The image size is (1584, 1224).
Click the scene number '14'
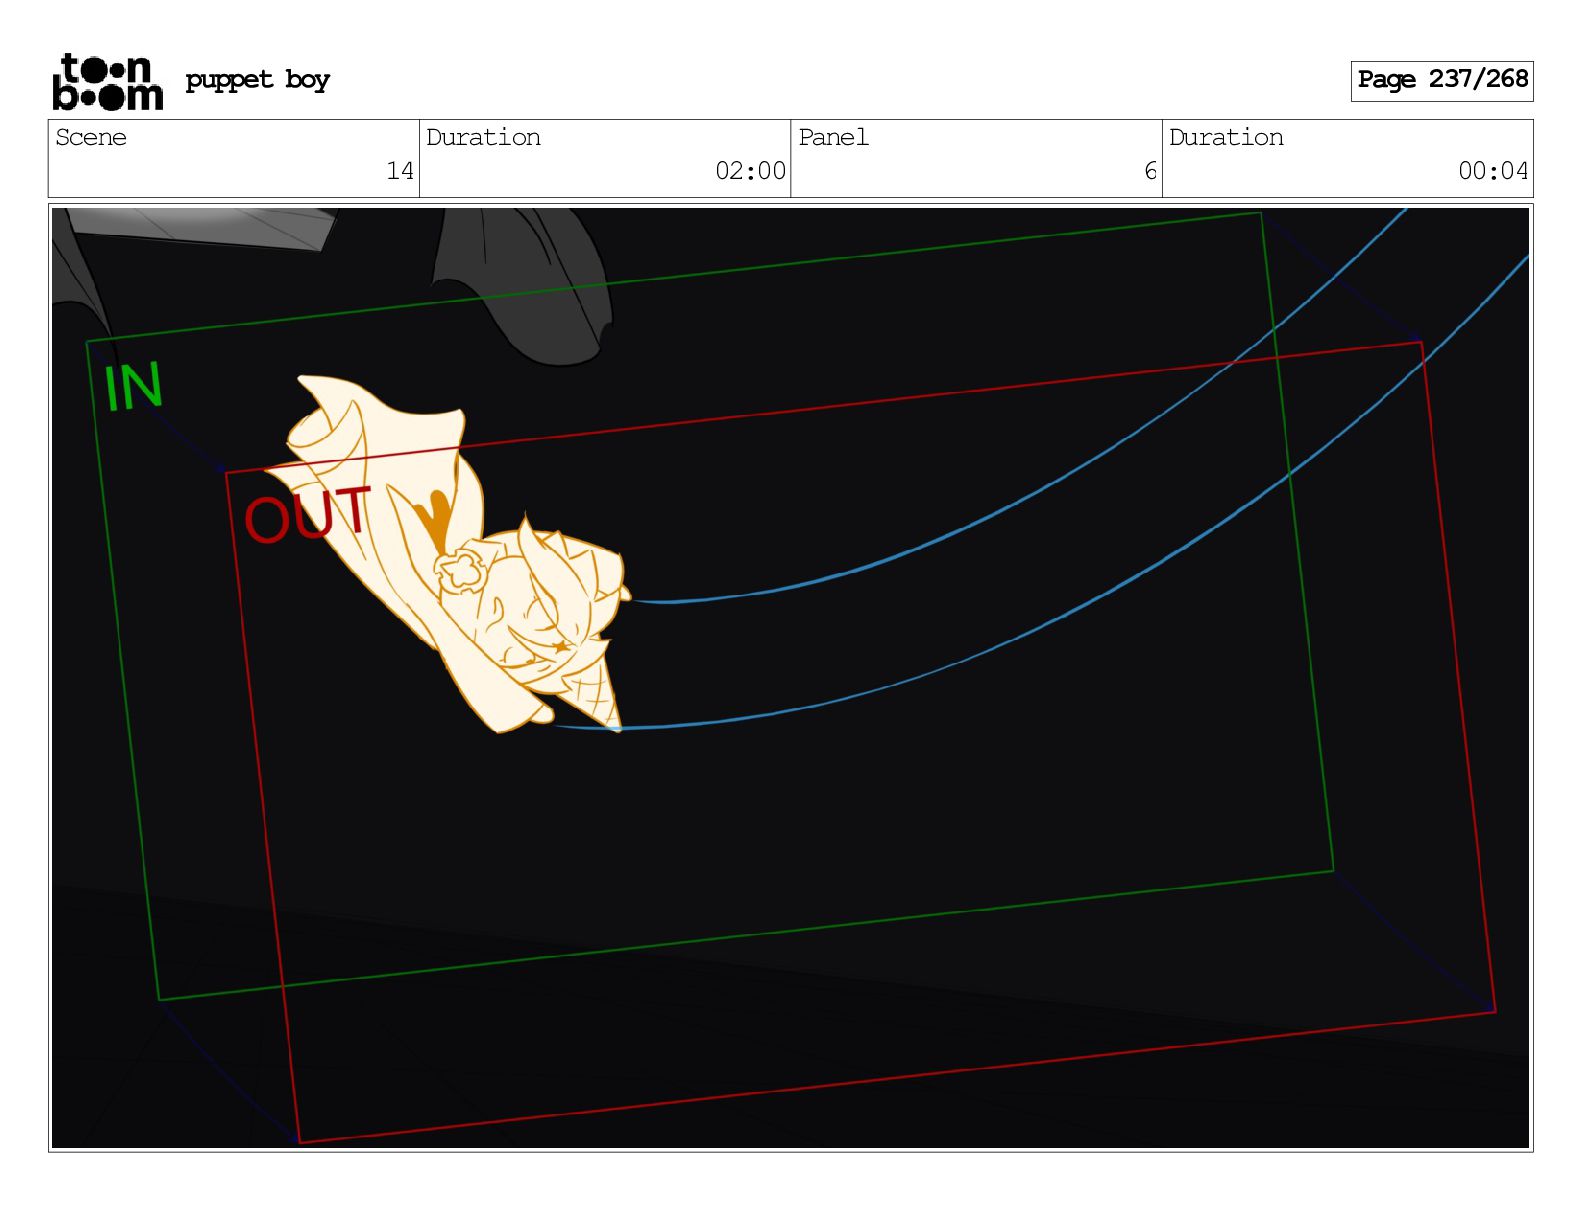[400, 171]
